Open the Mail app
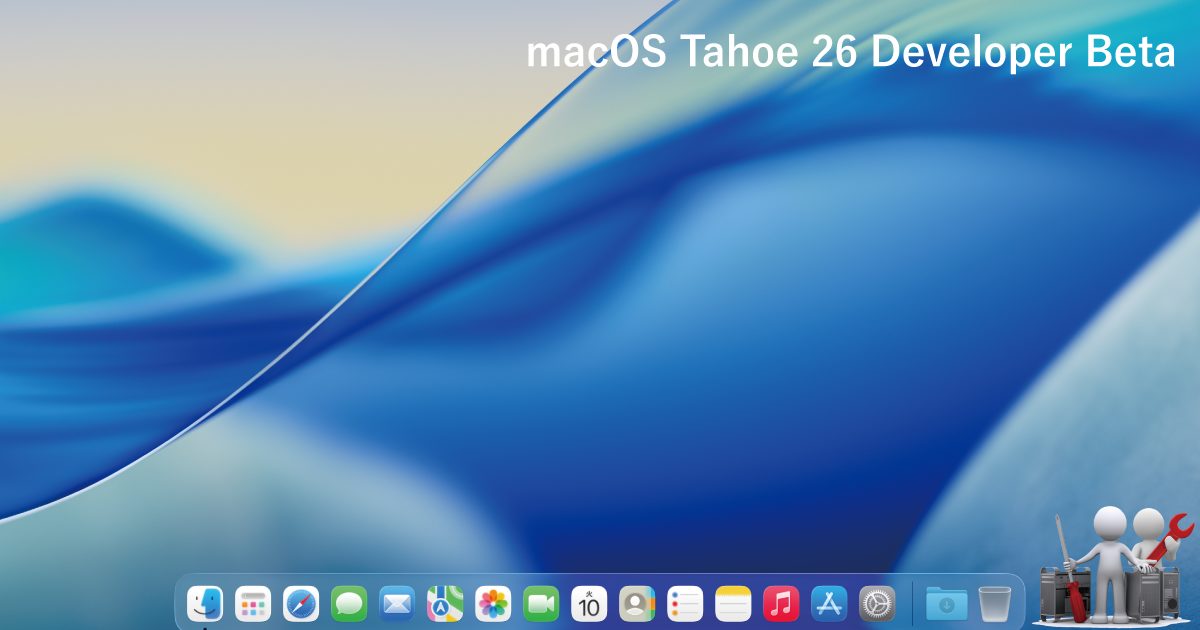Screen dimensions: 1200x630 [x=396, y=603]
